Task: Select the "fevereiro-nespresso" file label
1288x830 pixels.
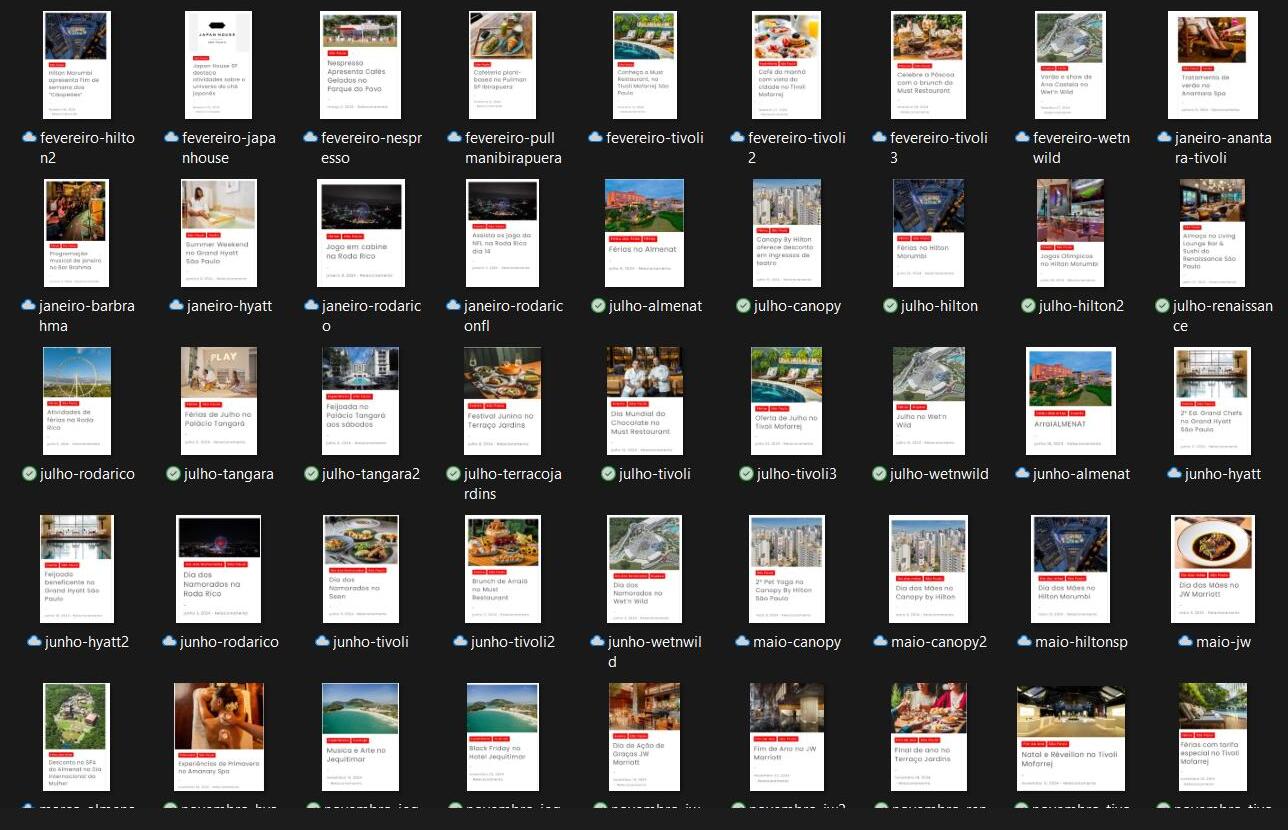Action: tap(372, 148)
